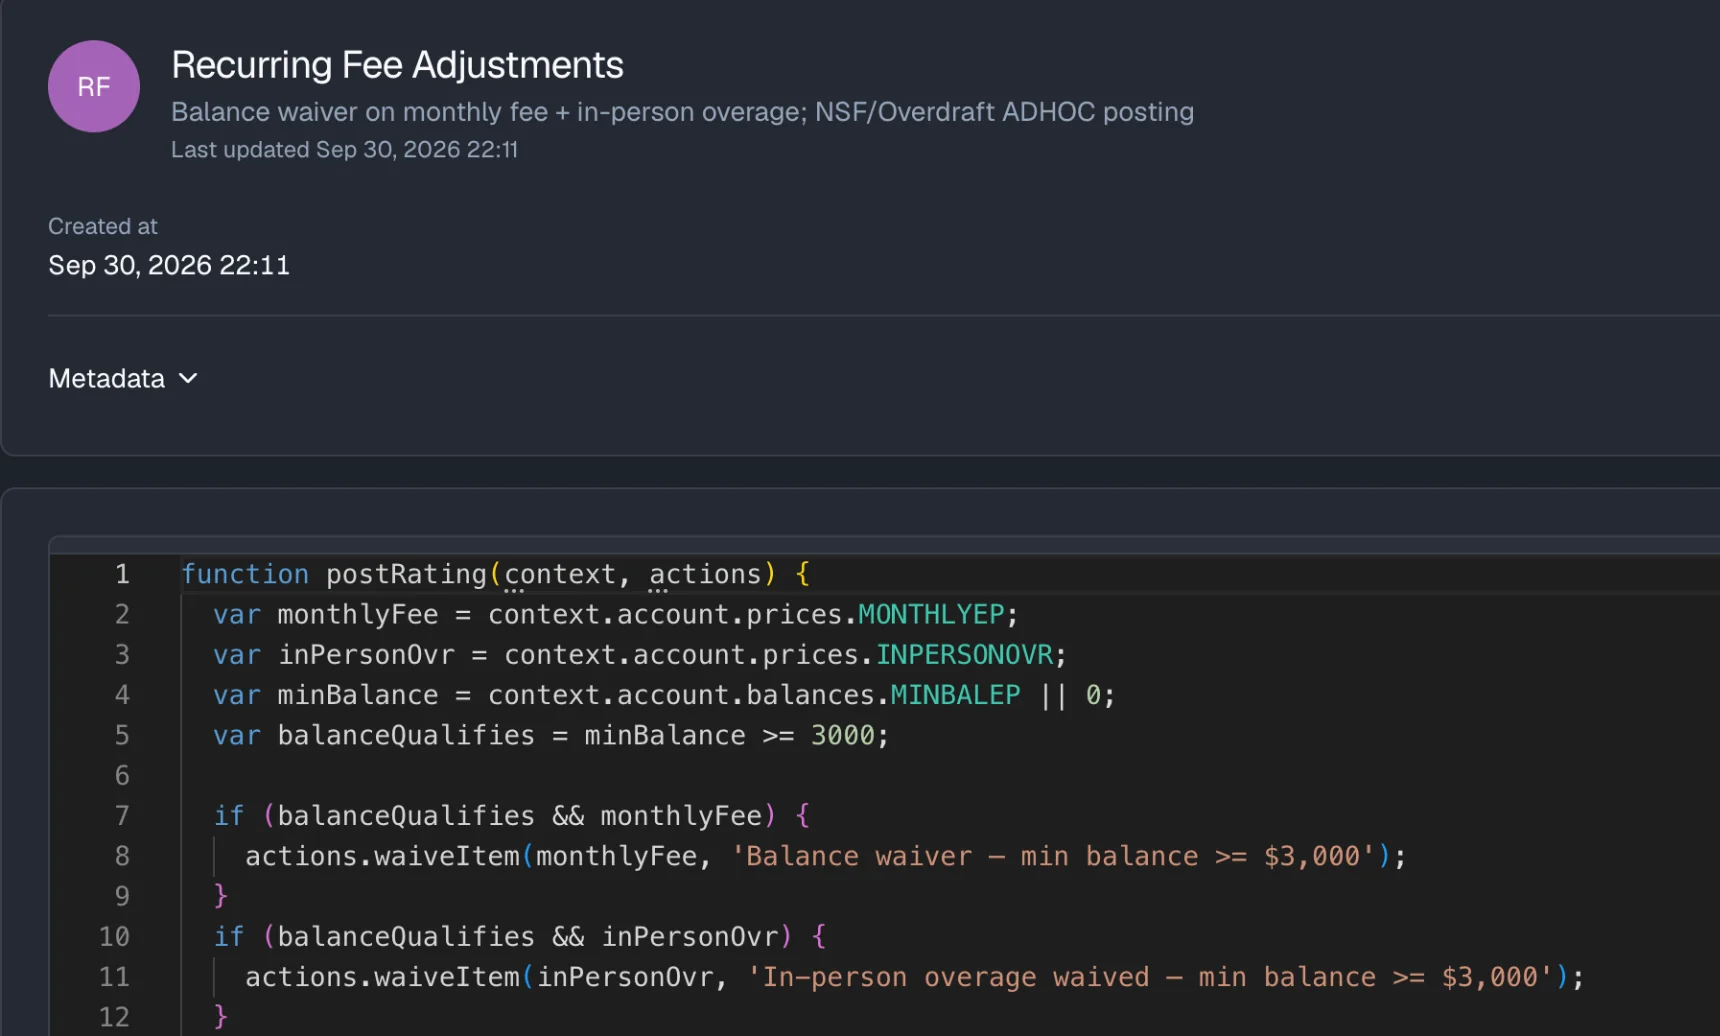Screen dimensions: 1720x1036
Task: Click the Recurring Fee Adjustments title
Action: tap(397, 65)
